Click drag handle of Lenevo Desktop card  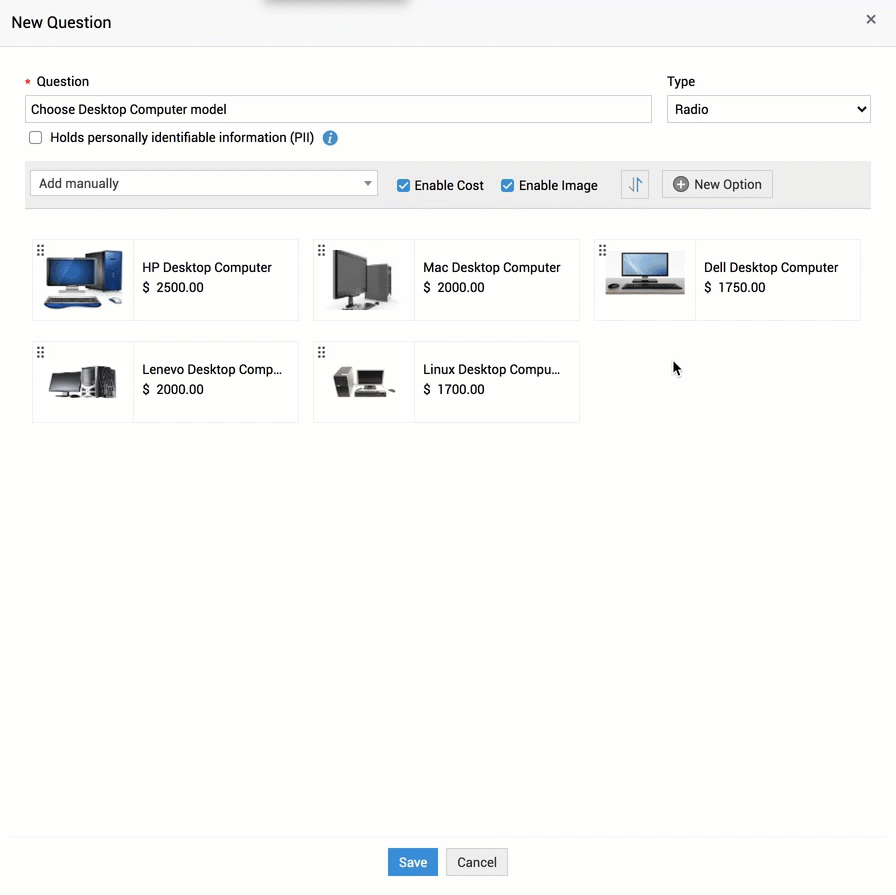pos(41,352)
